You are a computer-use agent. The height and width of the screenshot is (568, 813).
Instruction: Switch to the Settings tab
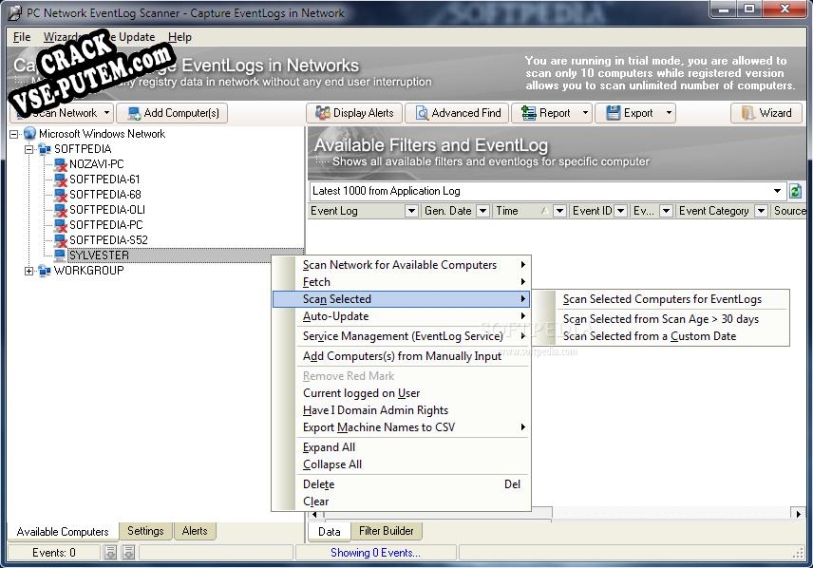coord(146,531)
